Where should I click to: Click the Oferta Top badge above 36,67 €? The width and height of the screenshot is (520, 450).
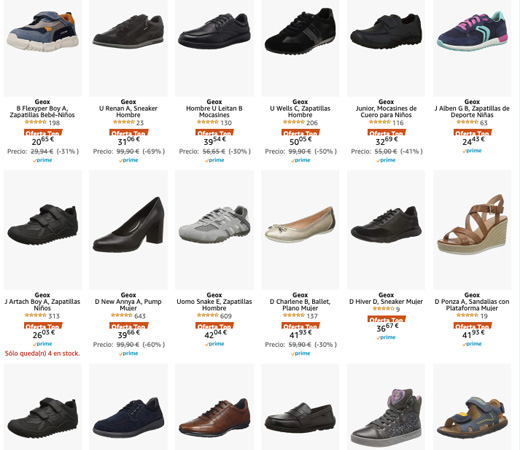point(386,319)
